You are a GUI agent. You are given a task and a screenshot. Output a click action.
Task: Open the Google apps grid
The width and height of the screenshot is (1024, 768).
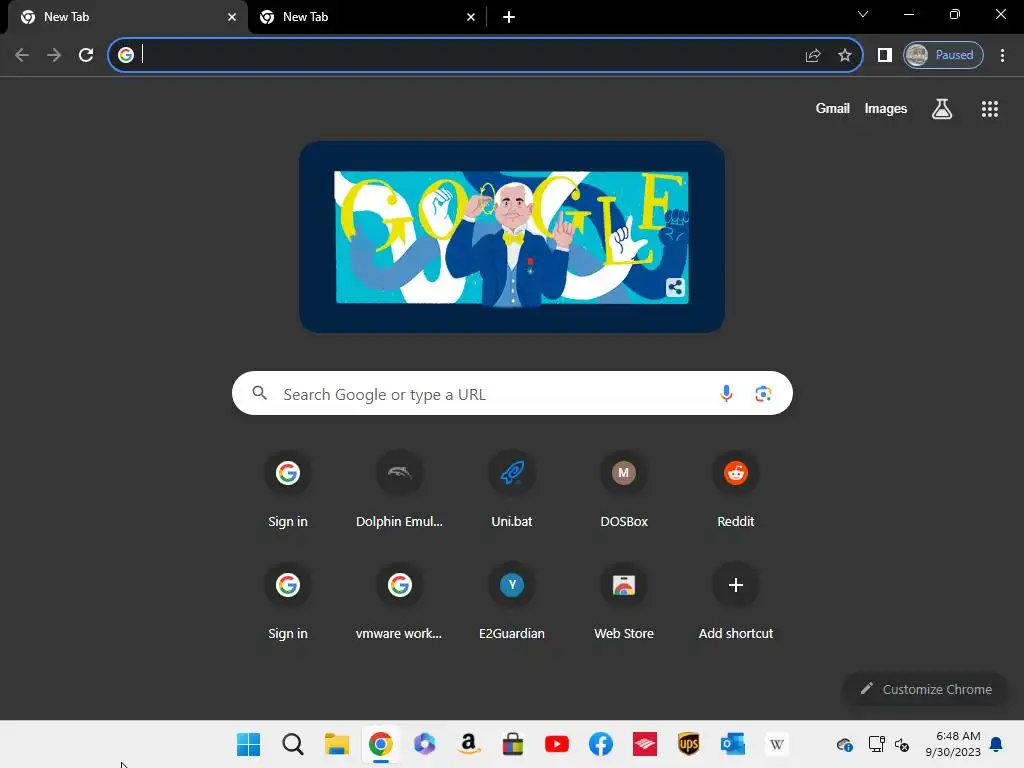pyautogui.click(x=989, y=108)
